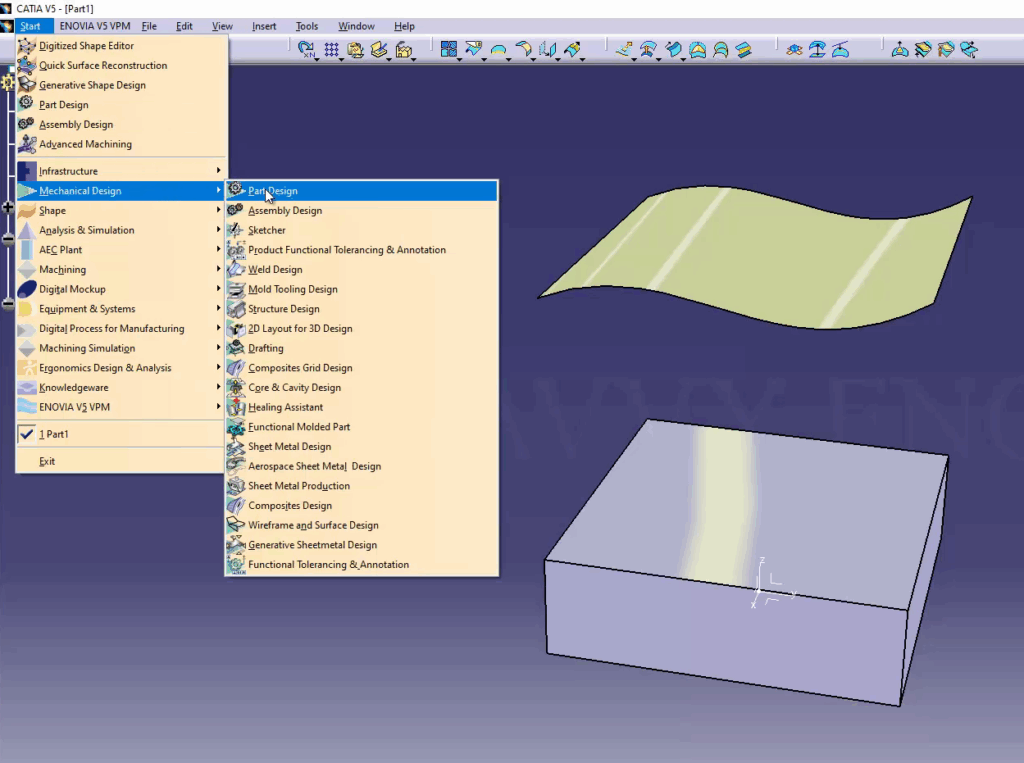Click the Digitized Shape Editor icon

pyautogui.click(x=28, y=45)
